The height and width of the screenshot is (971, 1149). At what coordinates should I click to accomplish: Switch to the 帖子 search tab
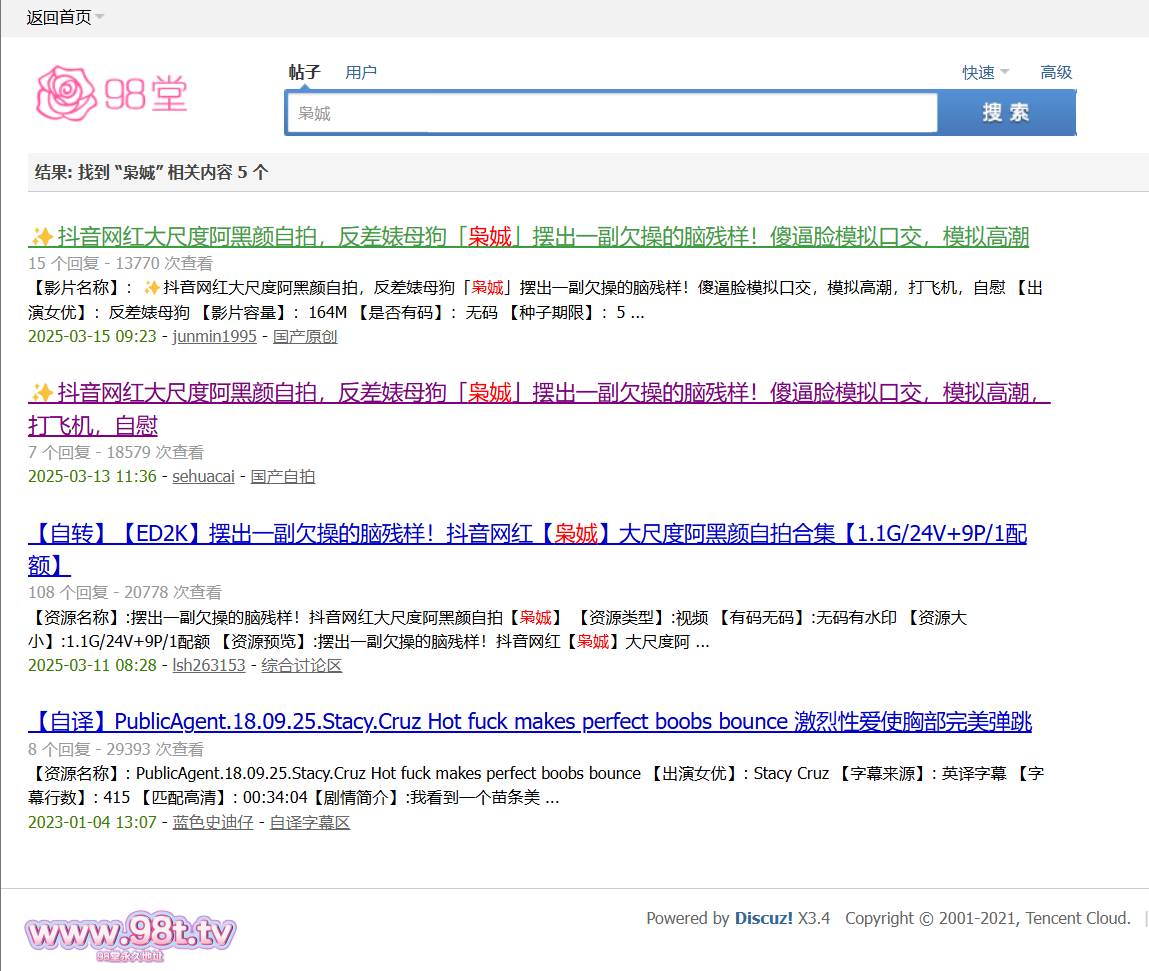click(304, 72)
